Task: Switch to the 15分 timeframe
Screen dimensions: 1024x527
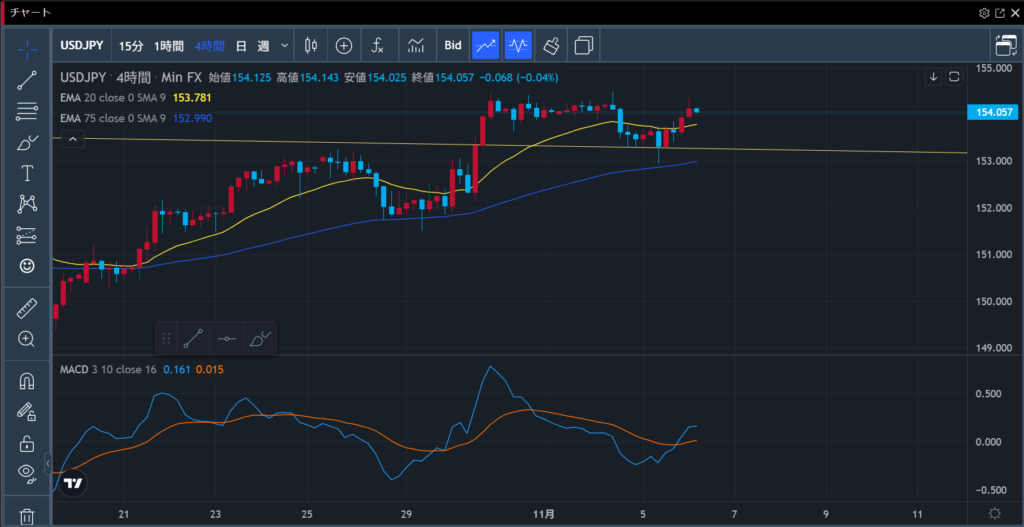Action: [130, 46]
